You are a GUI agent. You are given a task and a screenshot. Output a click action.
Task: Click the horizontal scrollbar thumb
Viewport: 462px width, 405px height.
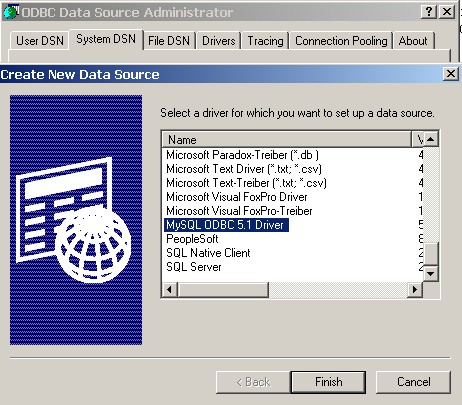click(223, 289)
